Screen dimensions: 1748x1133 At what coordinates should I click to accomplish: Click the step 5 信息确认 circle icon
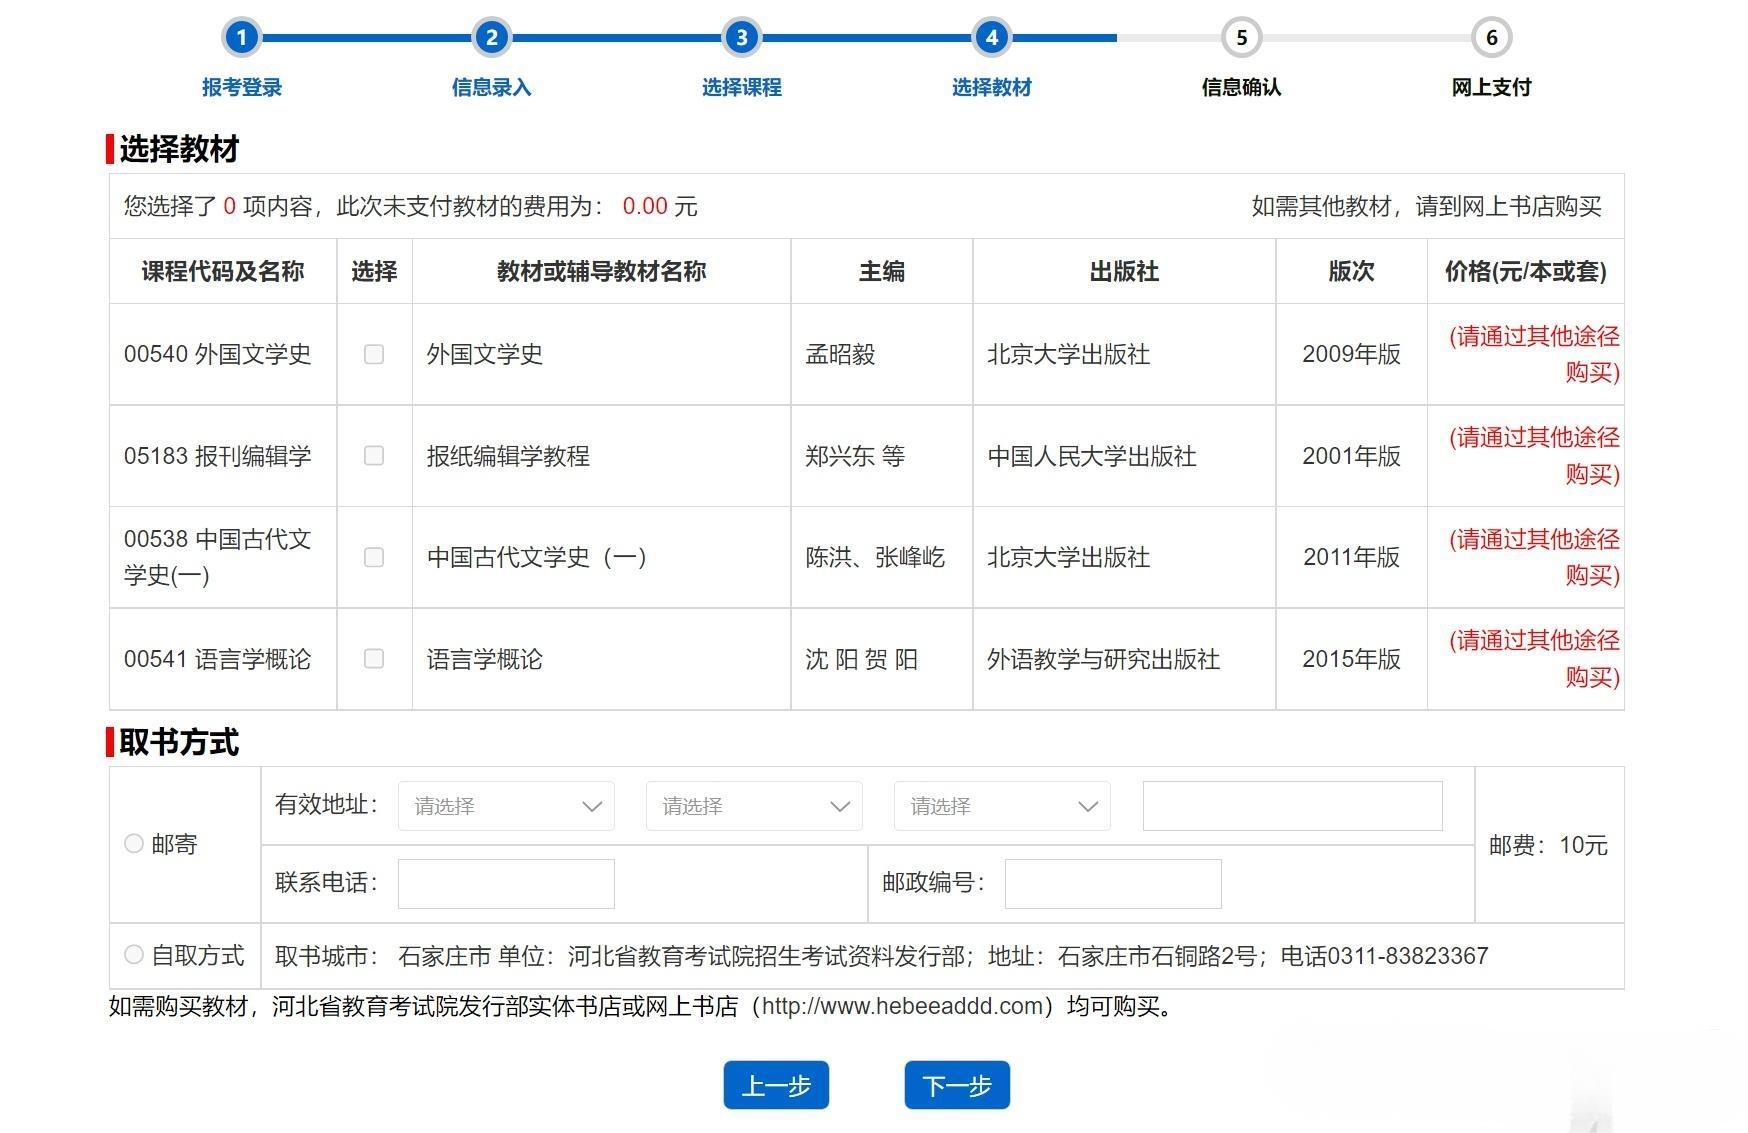point(1241,37)
